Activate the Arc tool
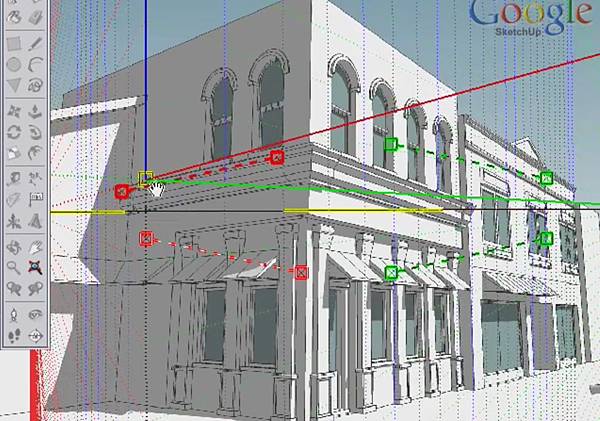This screenshot has height=421, width=600. click(x=35, y=64)
